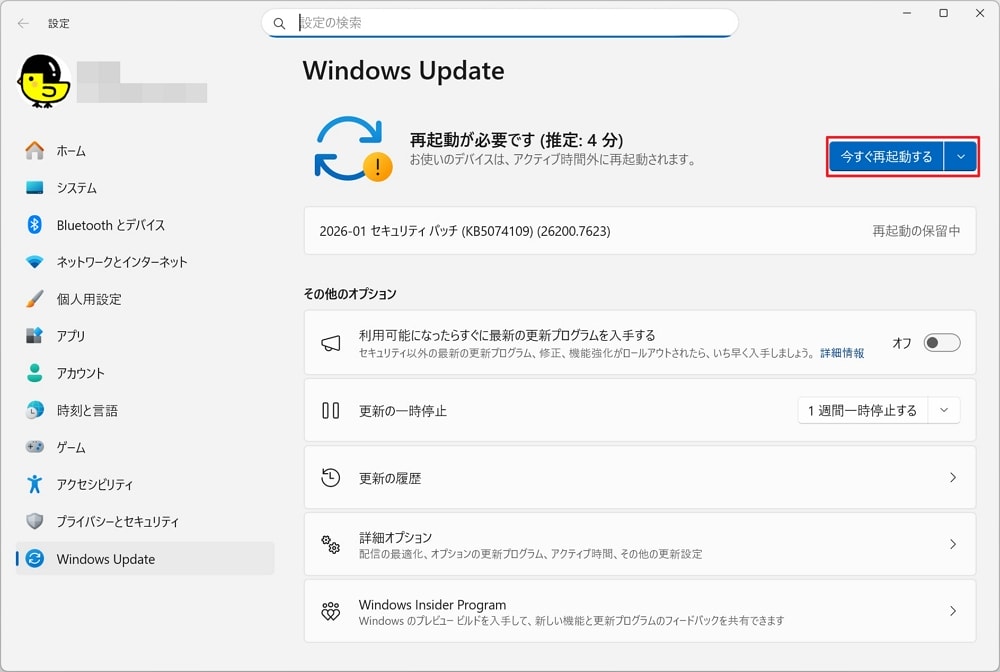Expand the restart now dropdown arrow
The width and height of the screenshot is (1000, 672).
coord(960,157)
